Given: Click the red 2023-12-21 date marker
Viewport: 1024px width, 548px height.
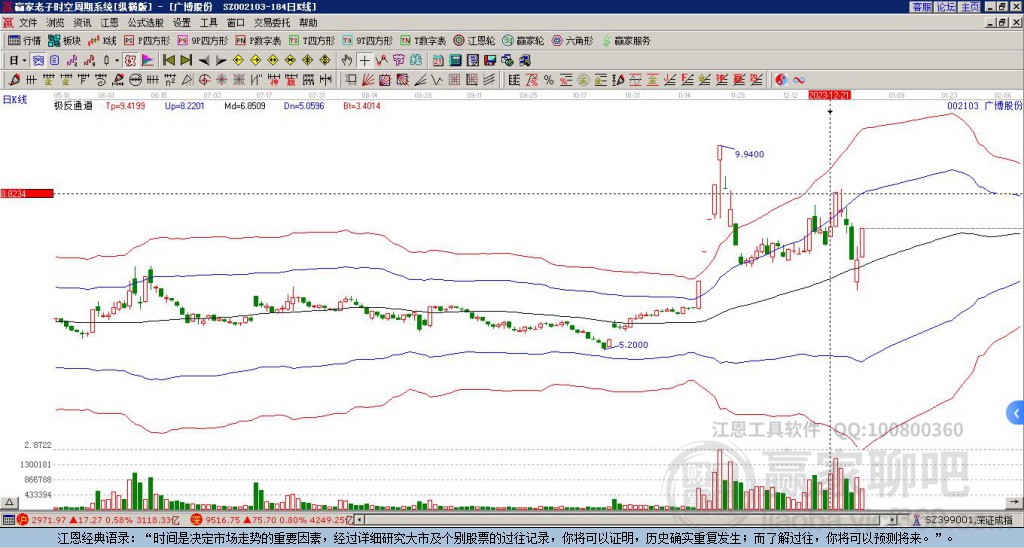Looking at the screenshot, I should (x=829, y=95).
